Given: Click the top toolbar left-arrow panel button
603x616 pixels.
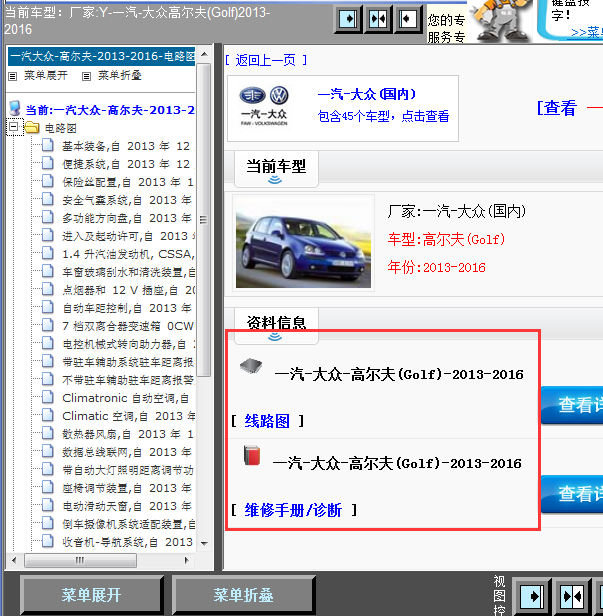Looking at the screenshot, I should tap(408, 18).
